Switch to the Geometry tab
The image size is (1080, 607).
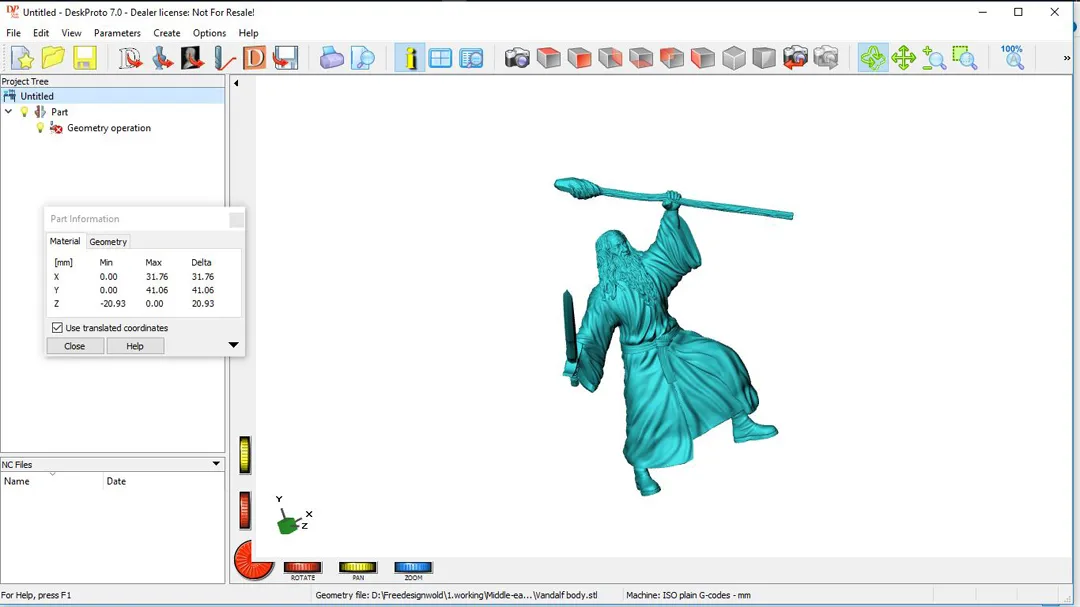(108, 242)
